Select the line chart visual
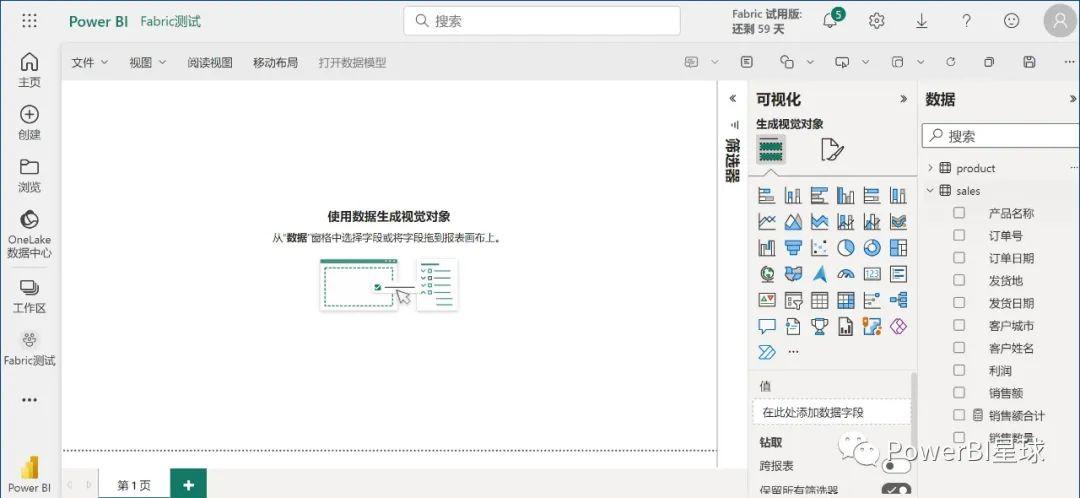The width and height of the screenshot is (1080, 498). click(x=767, y=222)
